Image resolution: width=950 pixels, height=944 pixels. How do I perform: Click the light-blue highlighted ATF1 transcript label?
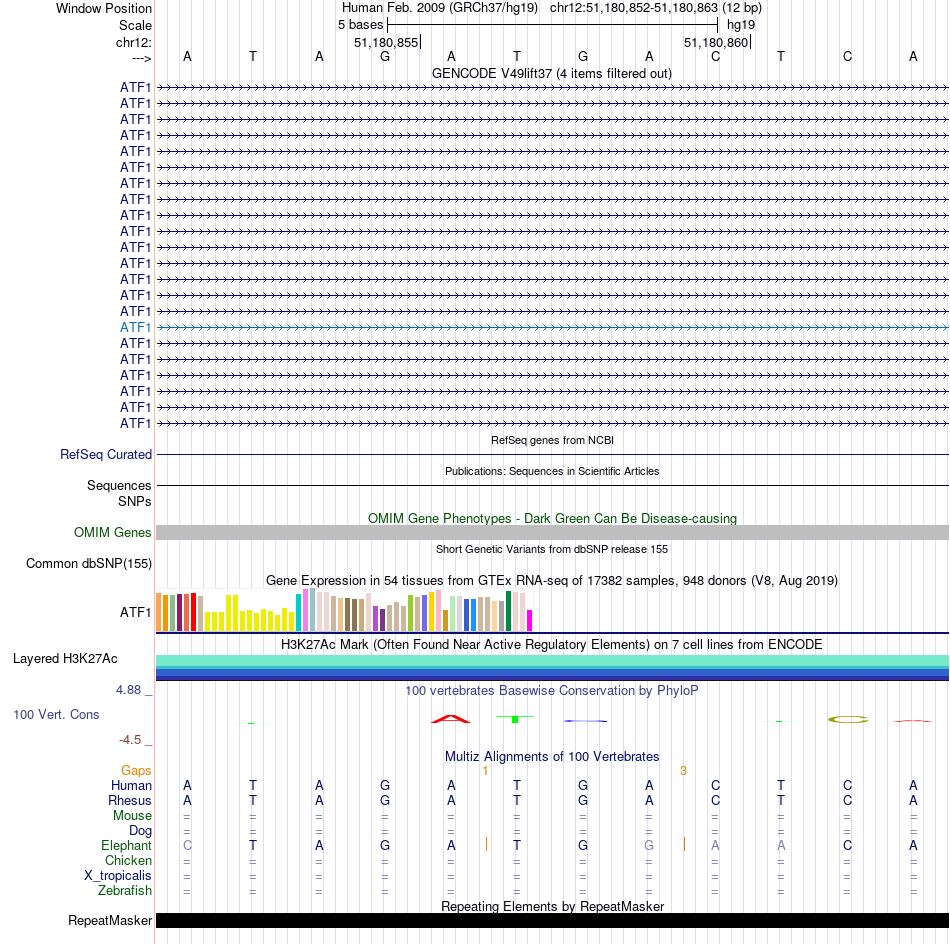[x=135, y=327]
